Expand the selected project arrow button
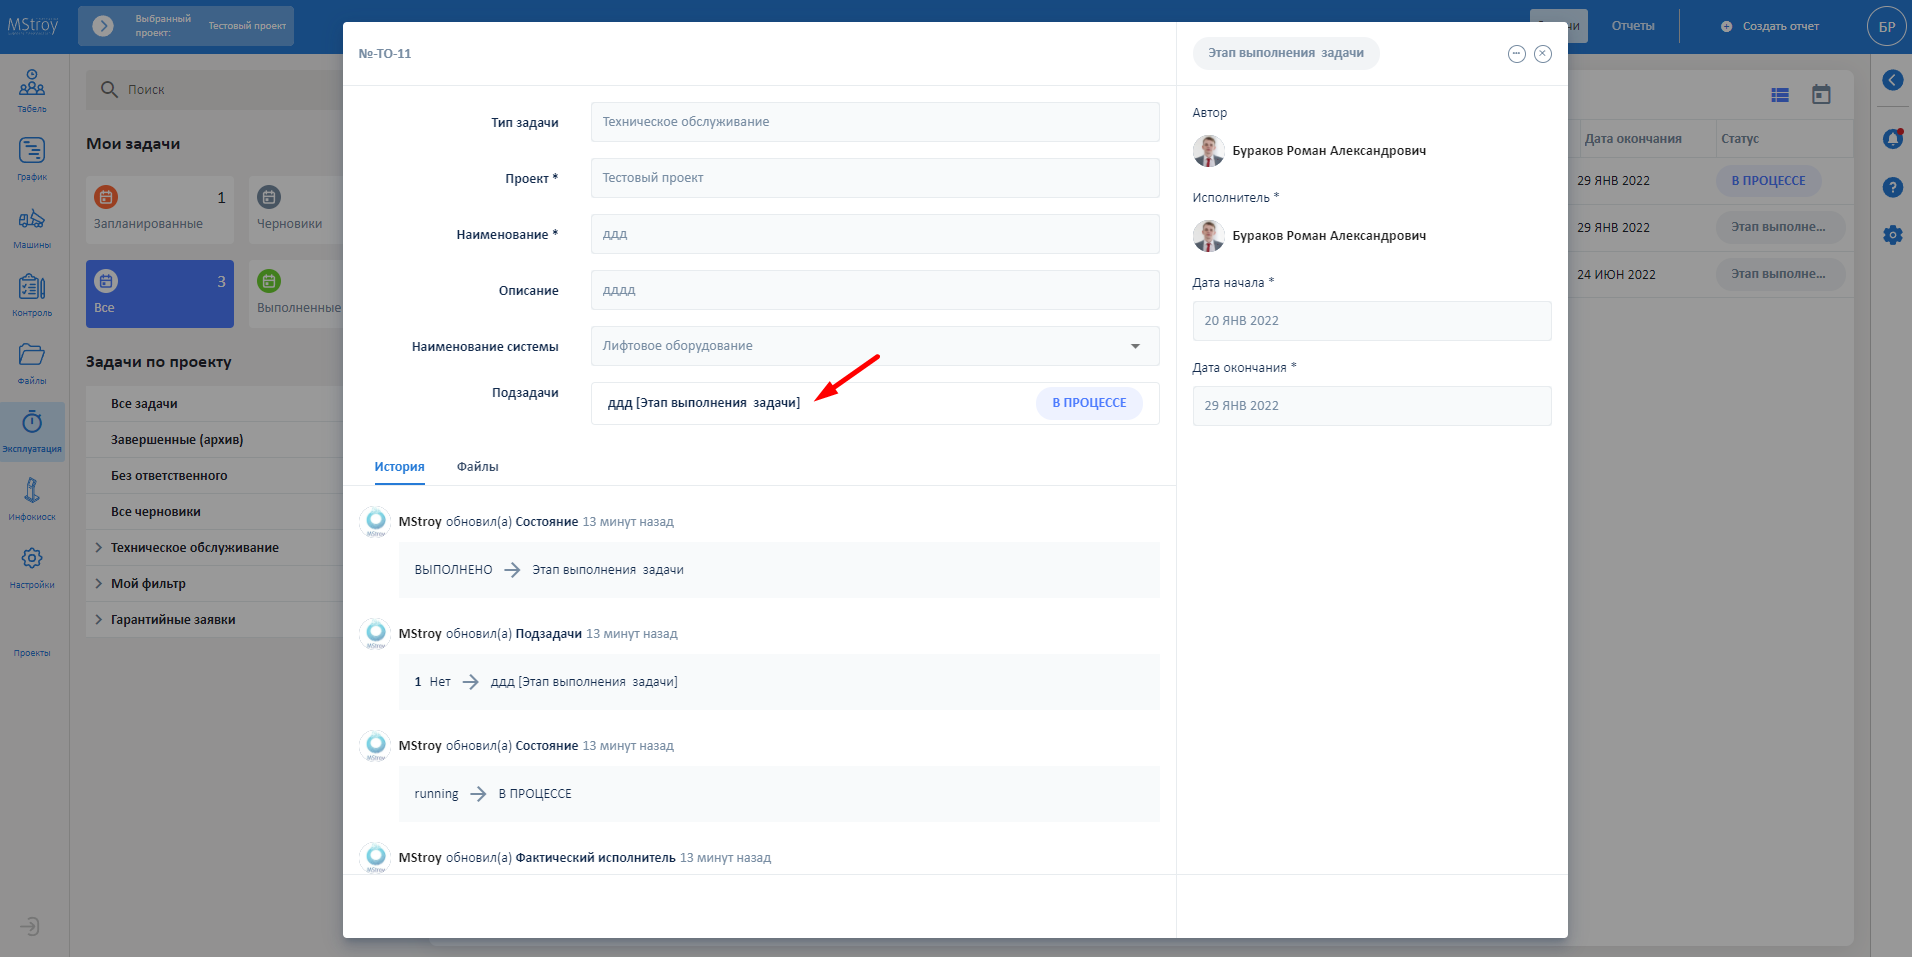This screenshot has width=1912, height=957. (103, 26)
